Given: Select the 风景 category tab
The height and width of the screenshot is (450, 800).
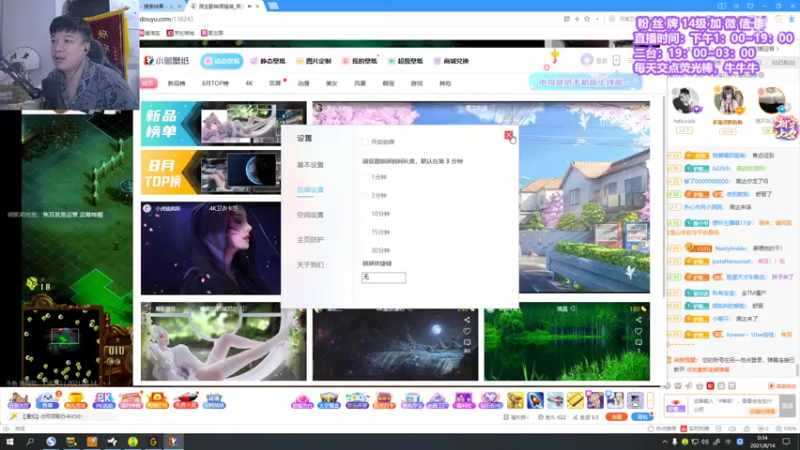Looking at the screenshot, I should tap(360, 83).
